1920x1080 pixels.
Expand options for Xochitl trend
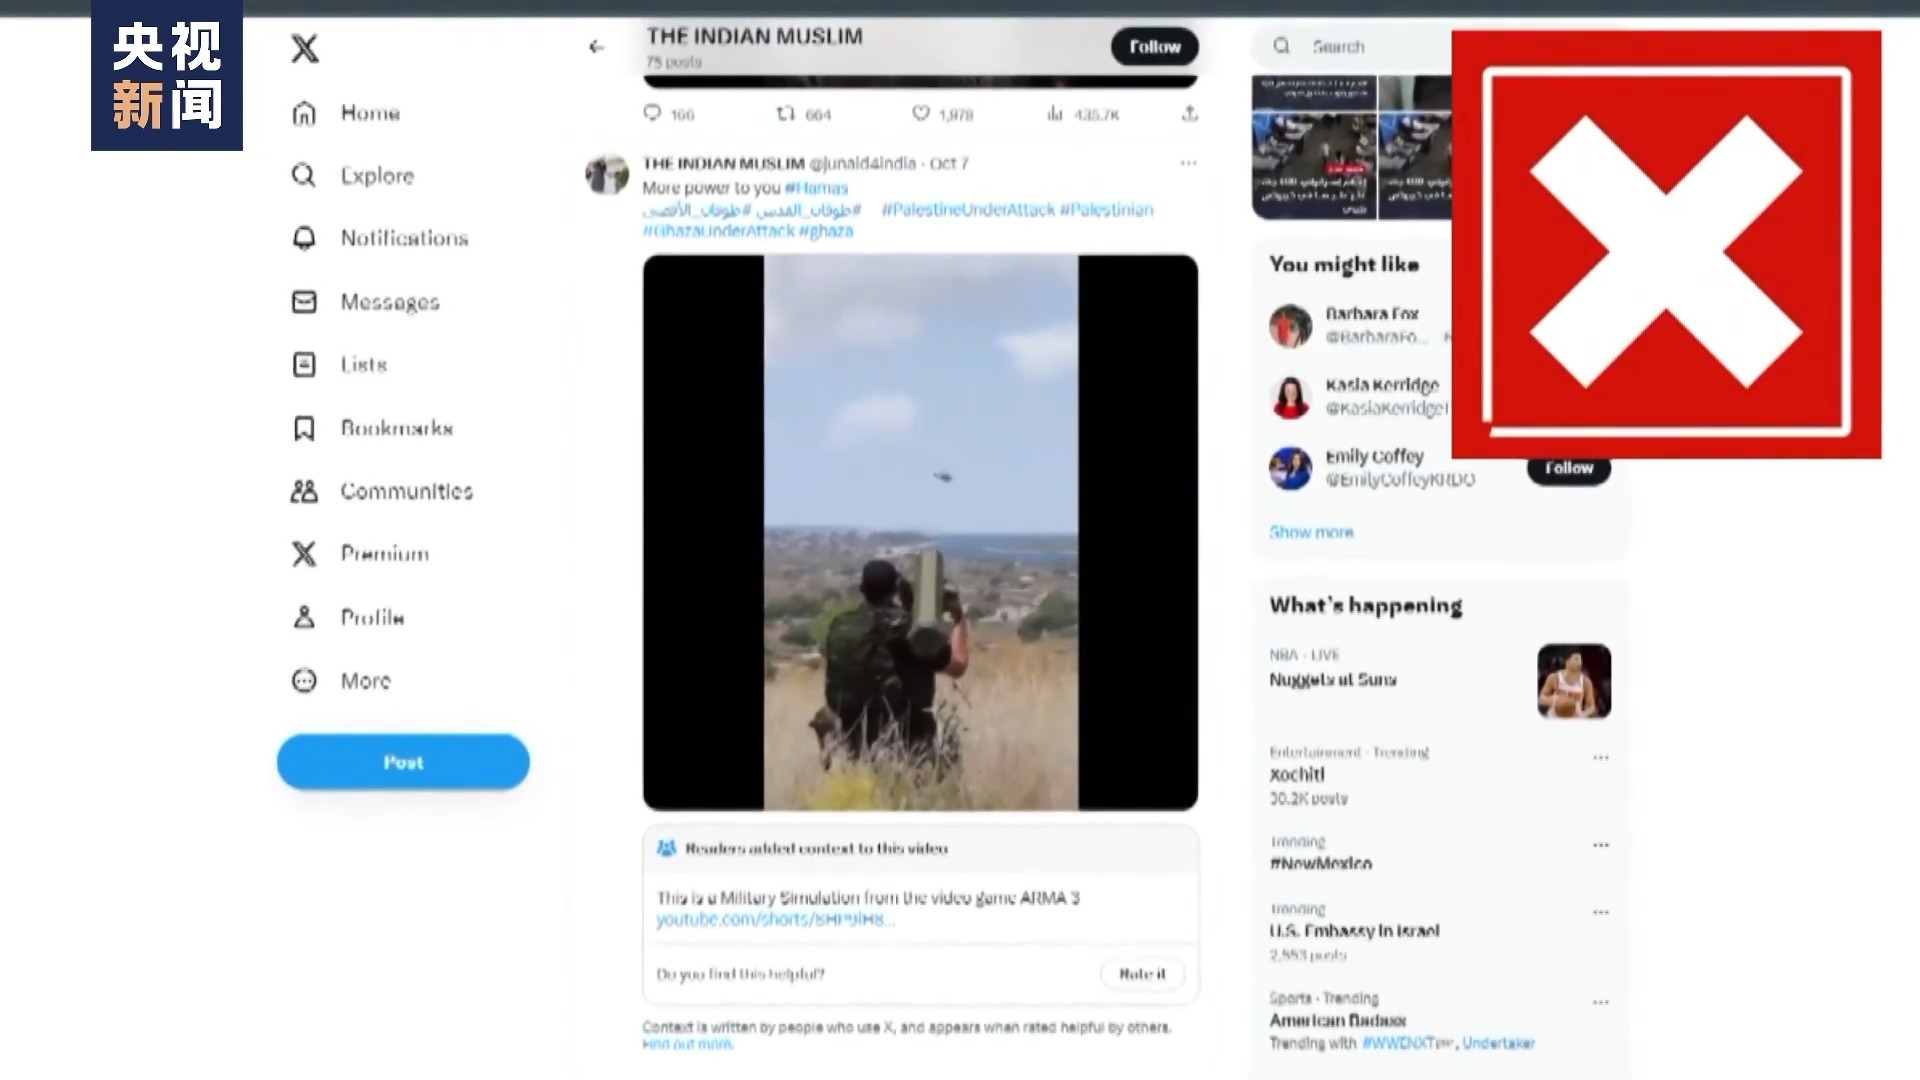tap(1601, 757)
